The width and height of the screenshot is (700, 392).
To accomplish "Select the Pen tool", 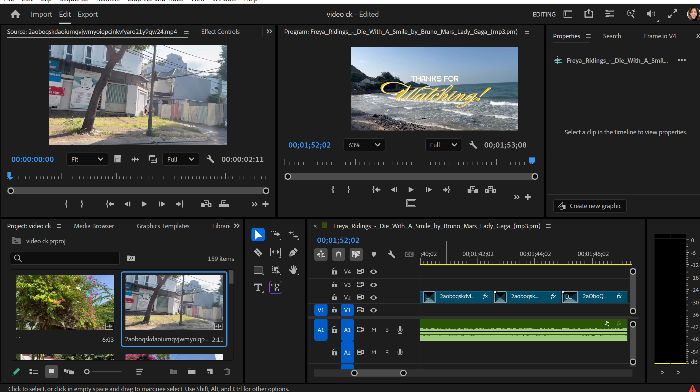I will 293,252.
